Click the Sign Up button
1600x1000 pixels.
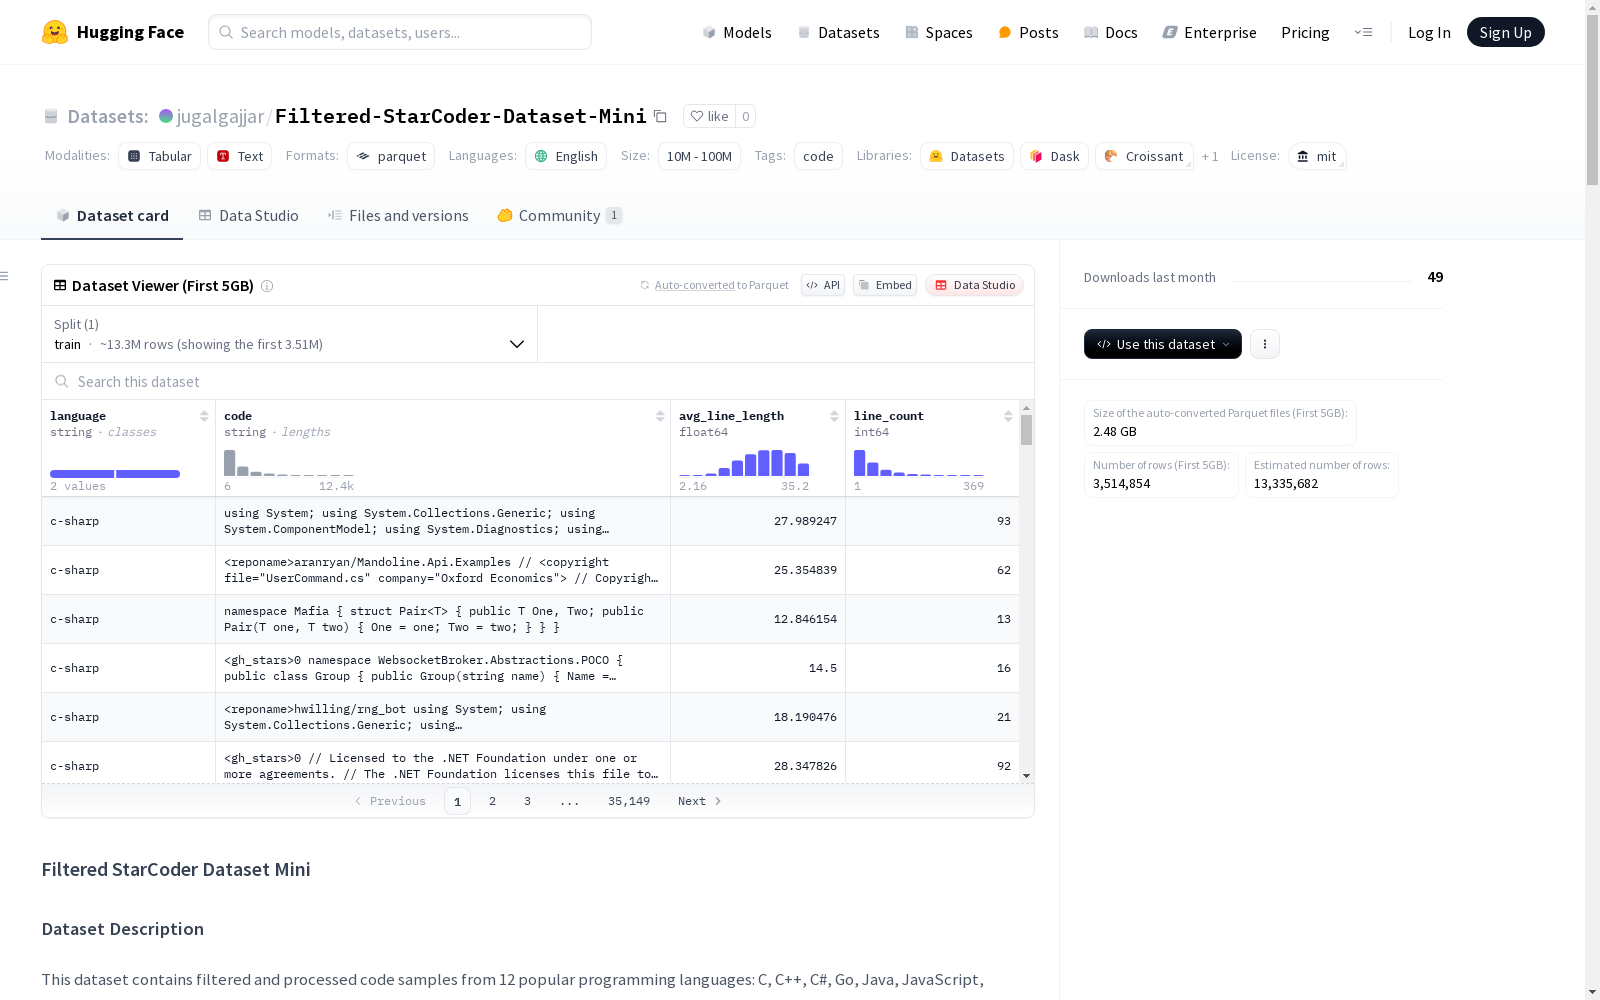click(x=1505, y=32)
